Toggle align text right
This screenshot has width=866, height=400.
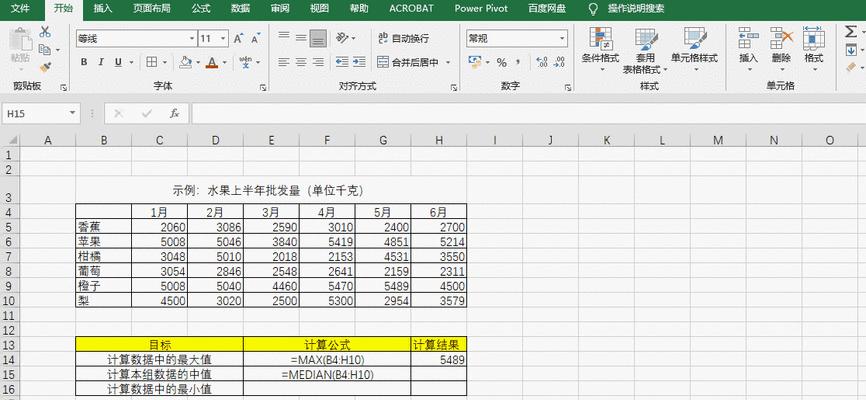318,62
